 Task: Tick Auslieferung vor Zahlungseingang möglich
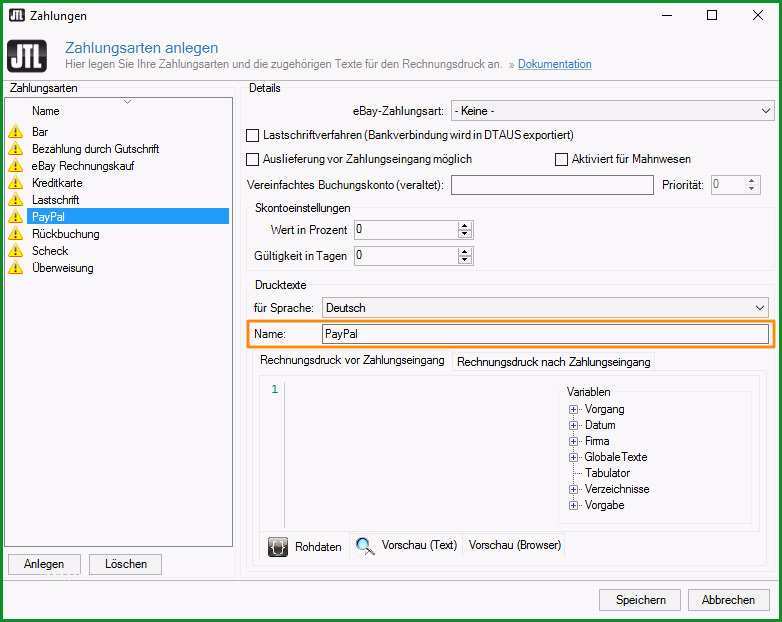(253, 159)
